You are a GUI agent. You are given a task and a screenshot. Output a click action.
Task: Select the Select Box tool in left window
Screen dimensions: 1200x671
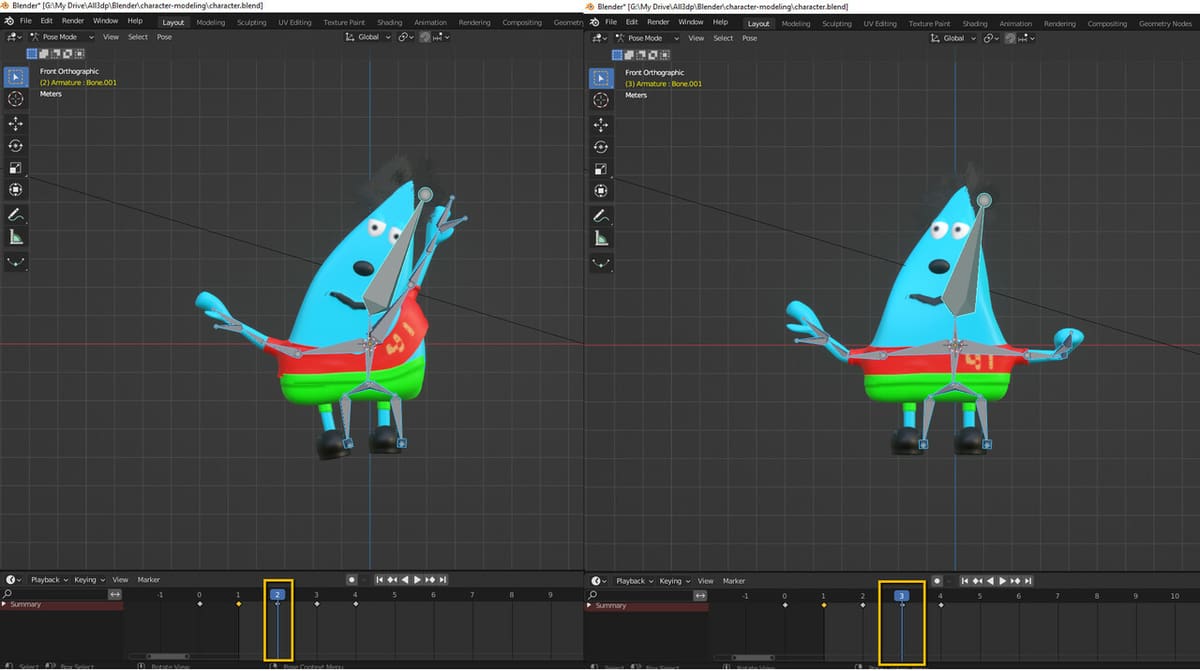[x=16, y=77]
